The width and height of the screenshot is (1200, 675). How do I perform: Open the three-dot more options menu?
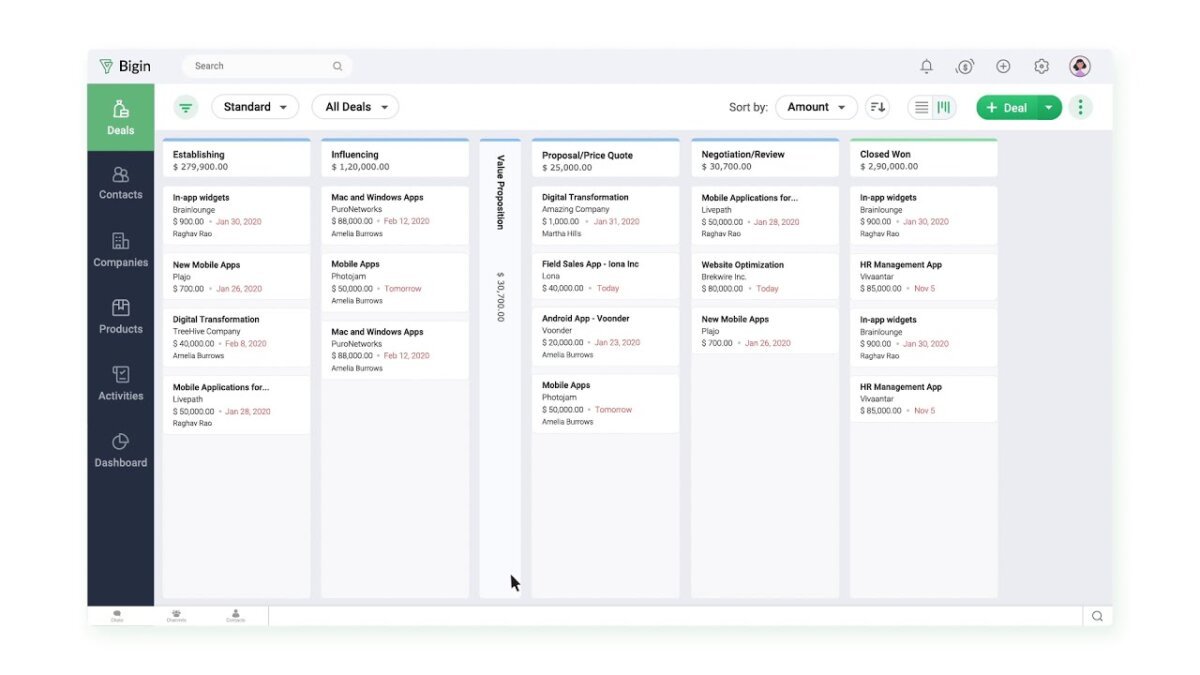click(x=1080, y=107)
